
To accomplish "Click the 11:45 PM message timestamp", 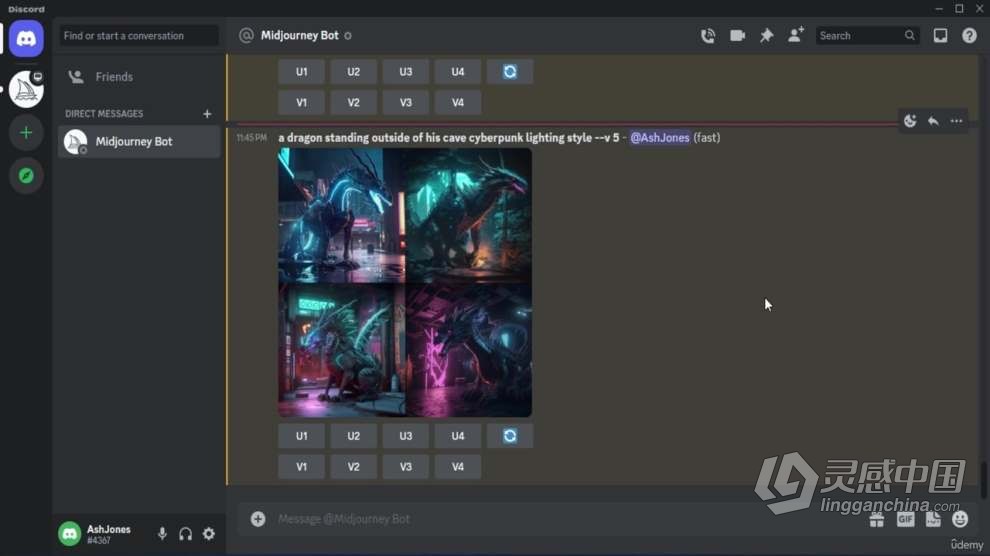I will (x=251, y=138).
